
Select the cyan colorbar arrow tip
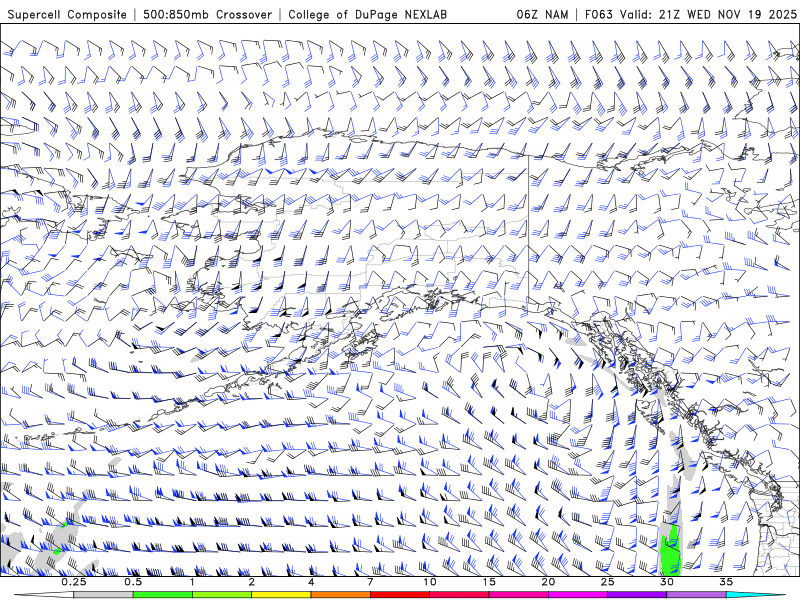pyautogui.click(x=755, y=595)
